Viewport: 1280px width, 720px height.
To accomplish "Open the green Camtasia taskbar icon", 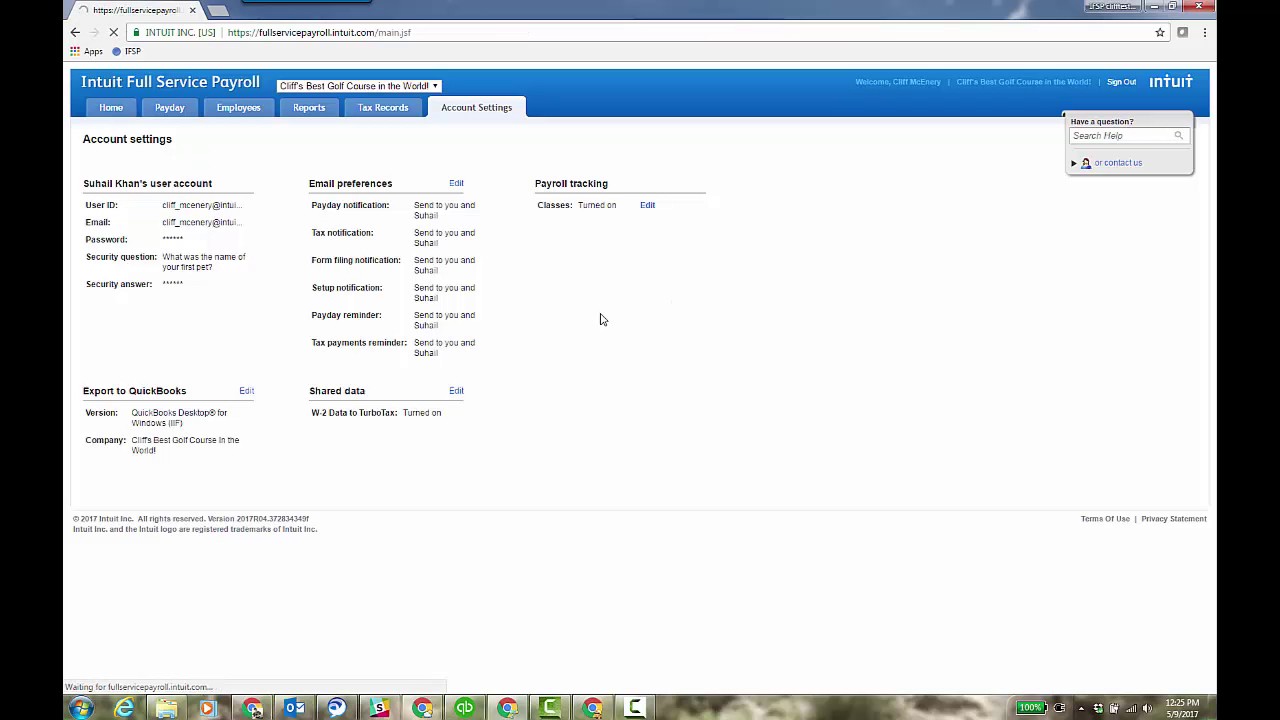I will pyautogui.click(x=550, y=708).
